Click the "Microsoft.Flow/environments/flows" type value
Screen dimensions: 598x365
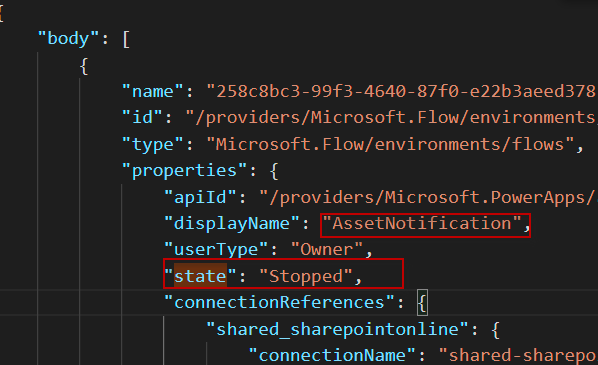click(390, 144)
